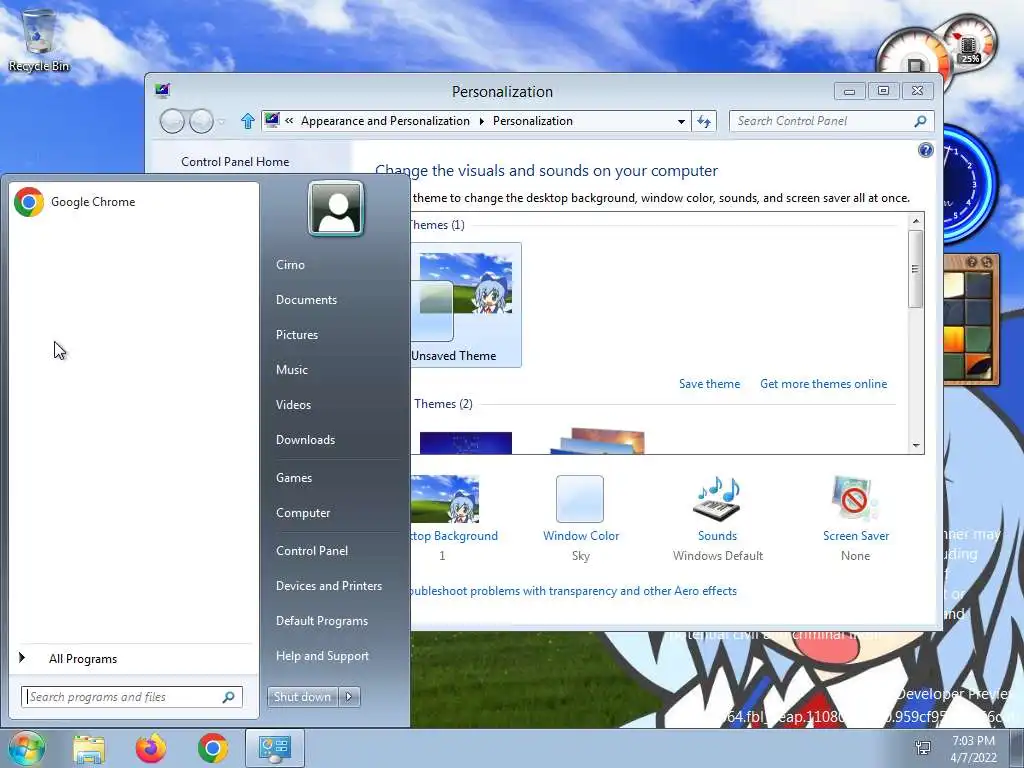Open Control Panel Home link

click(235, 162)
